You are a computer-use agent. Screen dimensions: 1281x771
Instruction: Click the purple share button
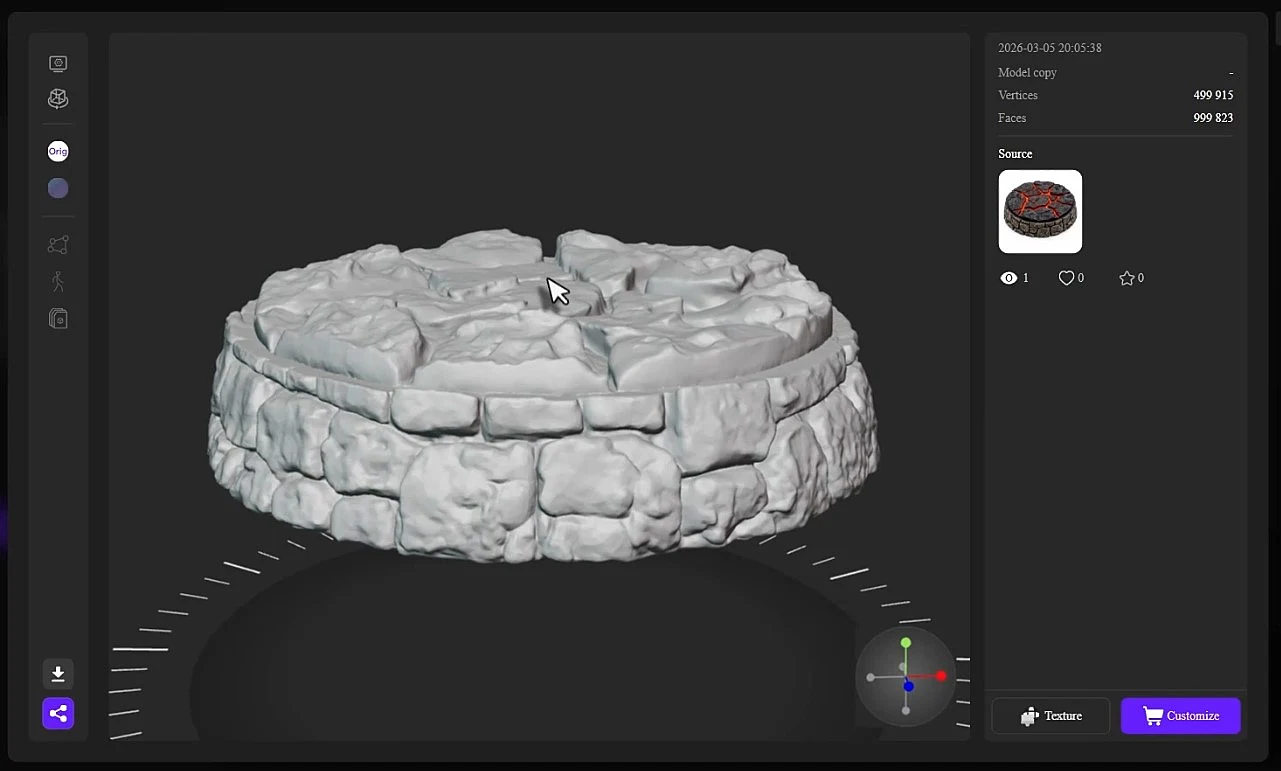58,714
